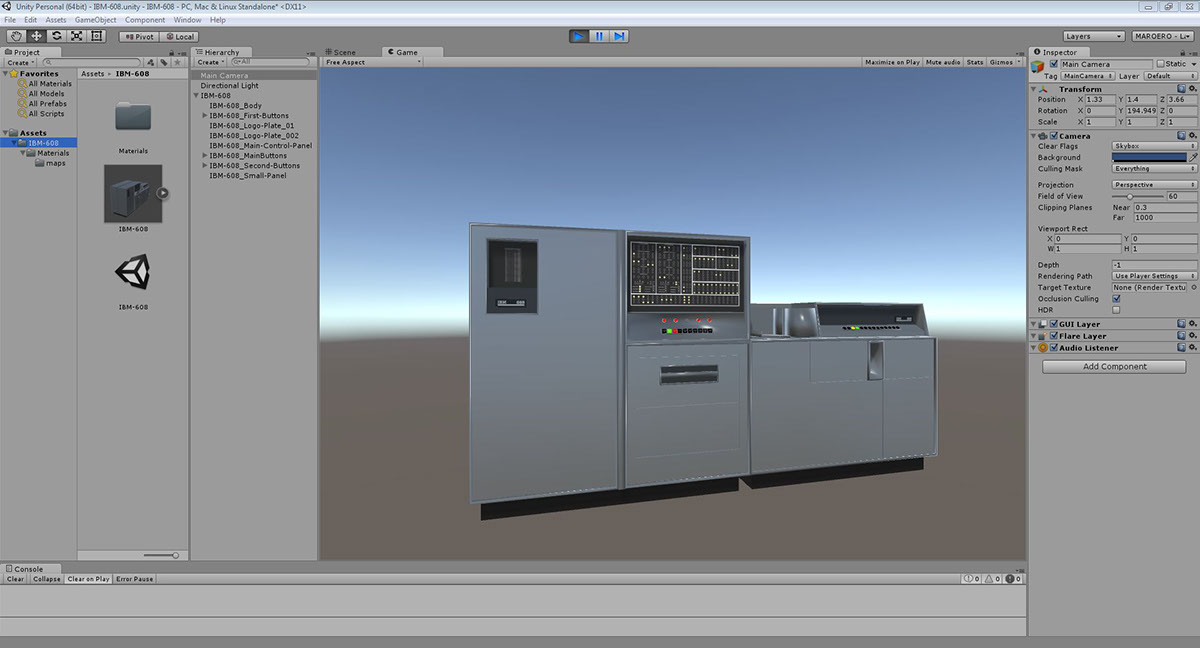
Task: Select the Rect transform tool
Action: (x=96, y=36)
